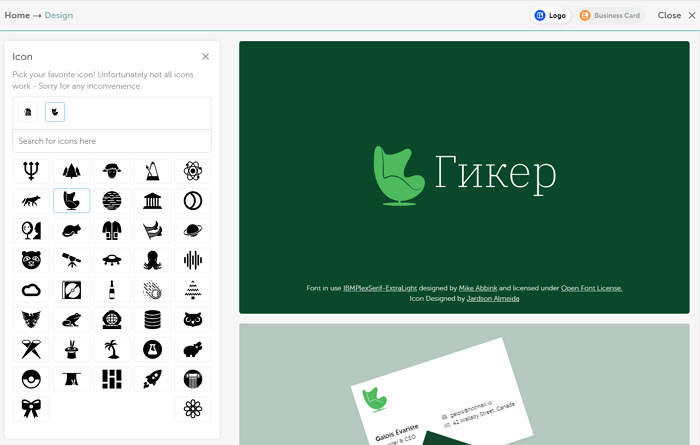
Task: Select the pokeball icon
Action: tap(31, 379)
